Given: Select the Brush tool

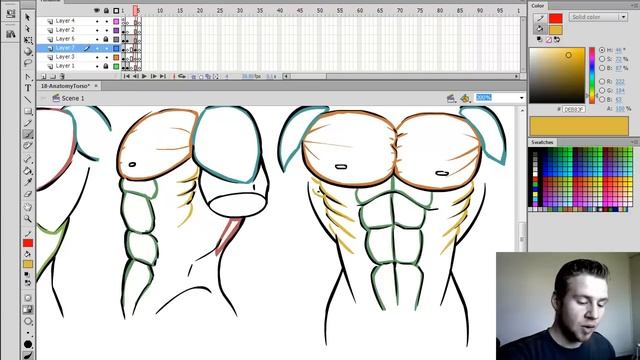Looking at the screenshot, I should click(x=28, y=134).
